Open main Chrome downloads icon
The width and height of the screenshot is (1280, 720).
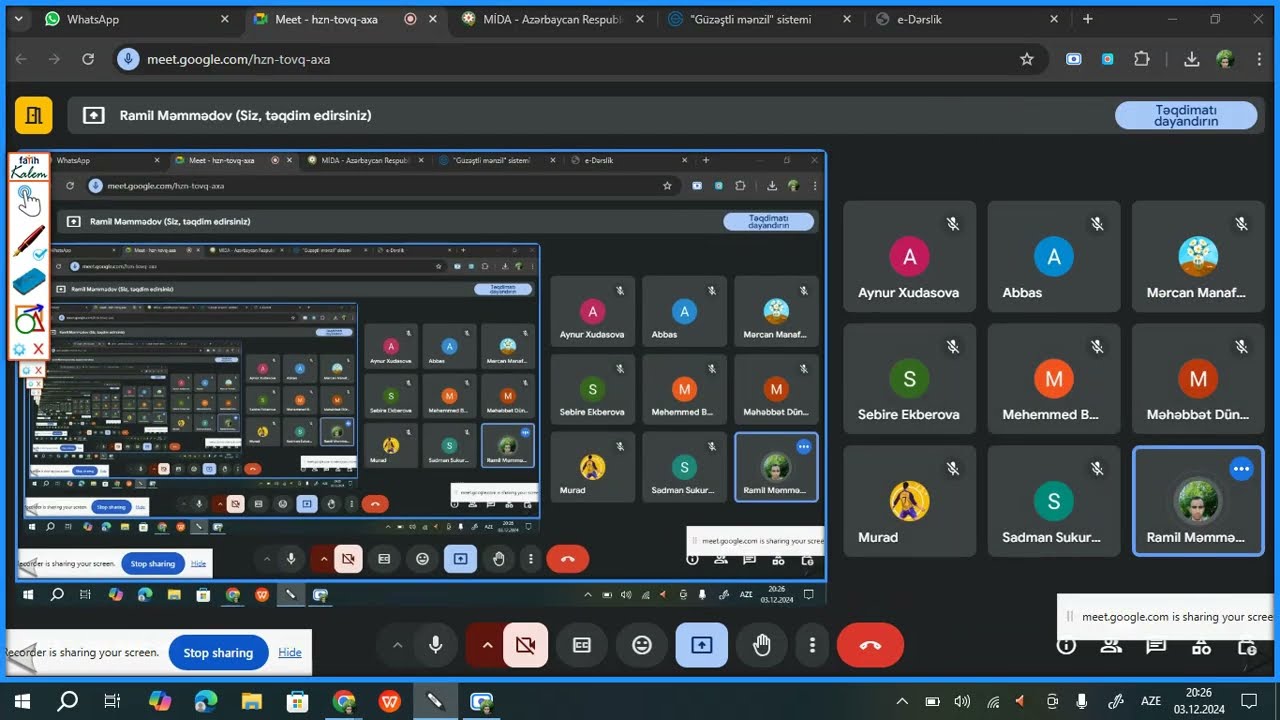click(1191, 59)
